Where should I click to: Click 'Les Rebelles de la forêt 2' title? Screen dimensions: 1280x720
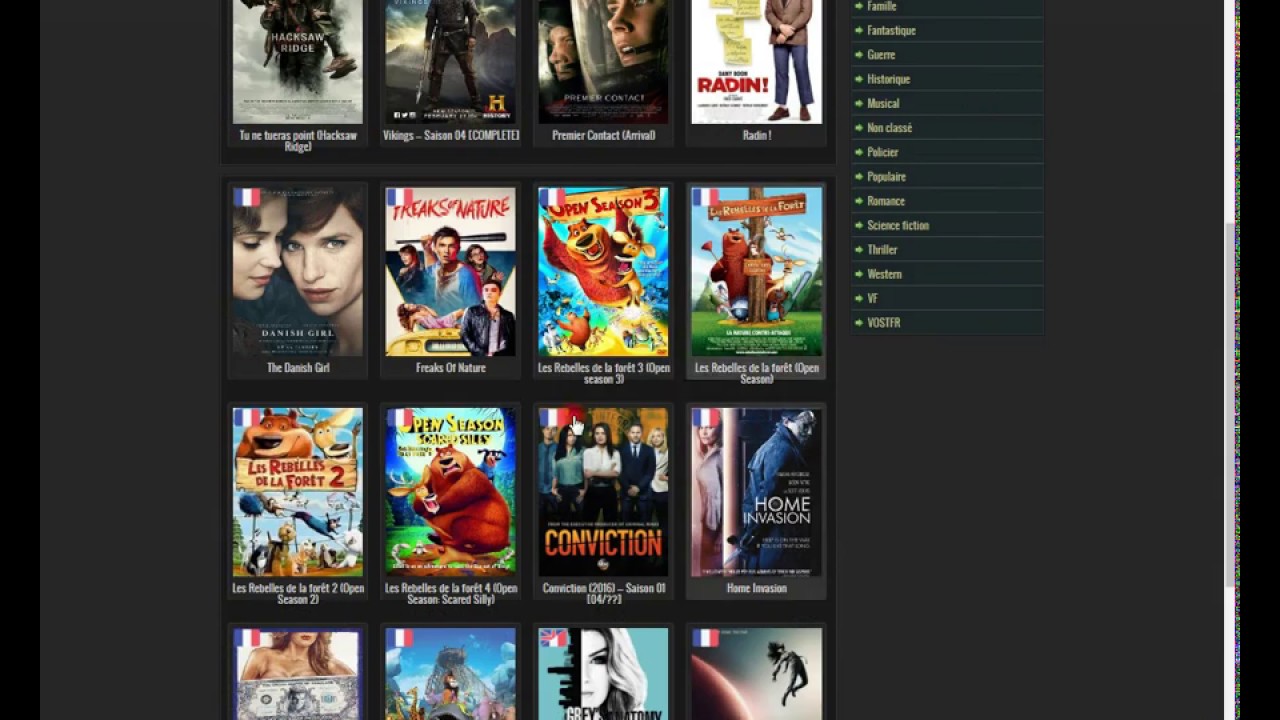pyautogui.click(x=298, y=594)
